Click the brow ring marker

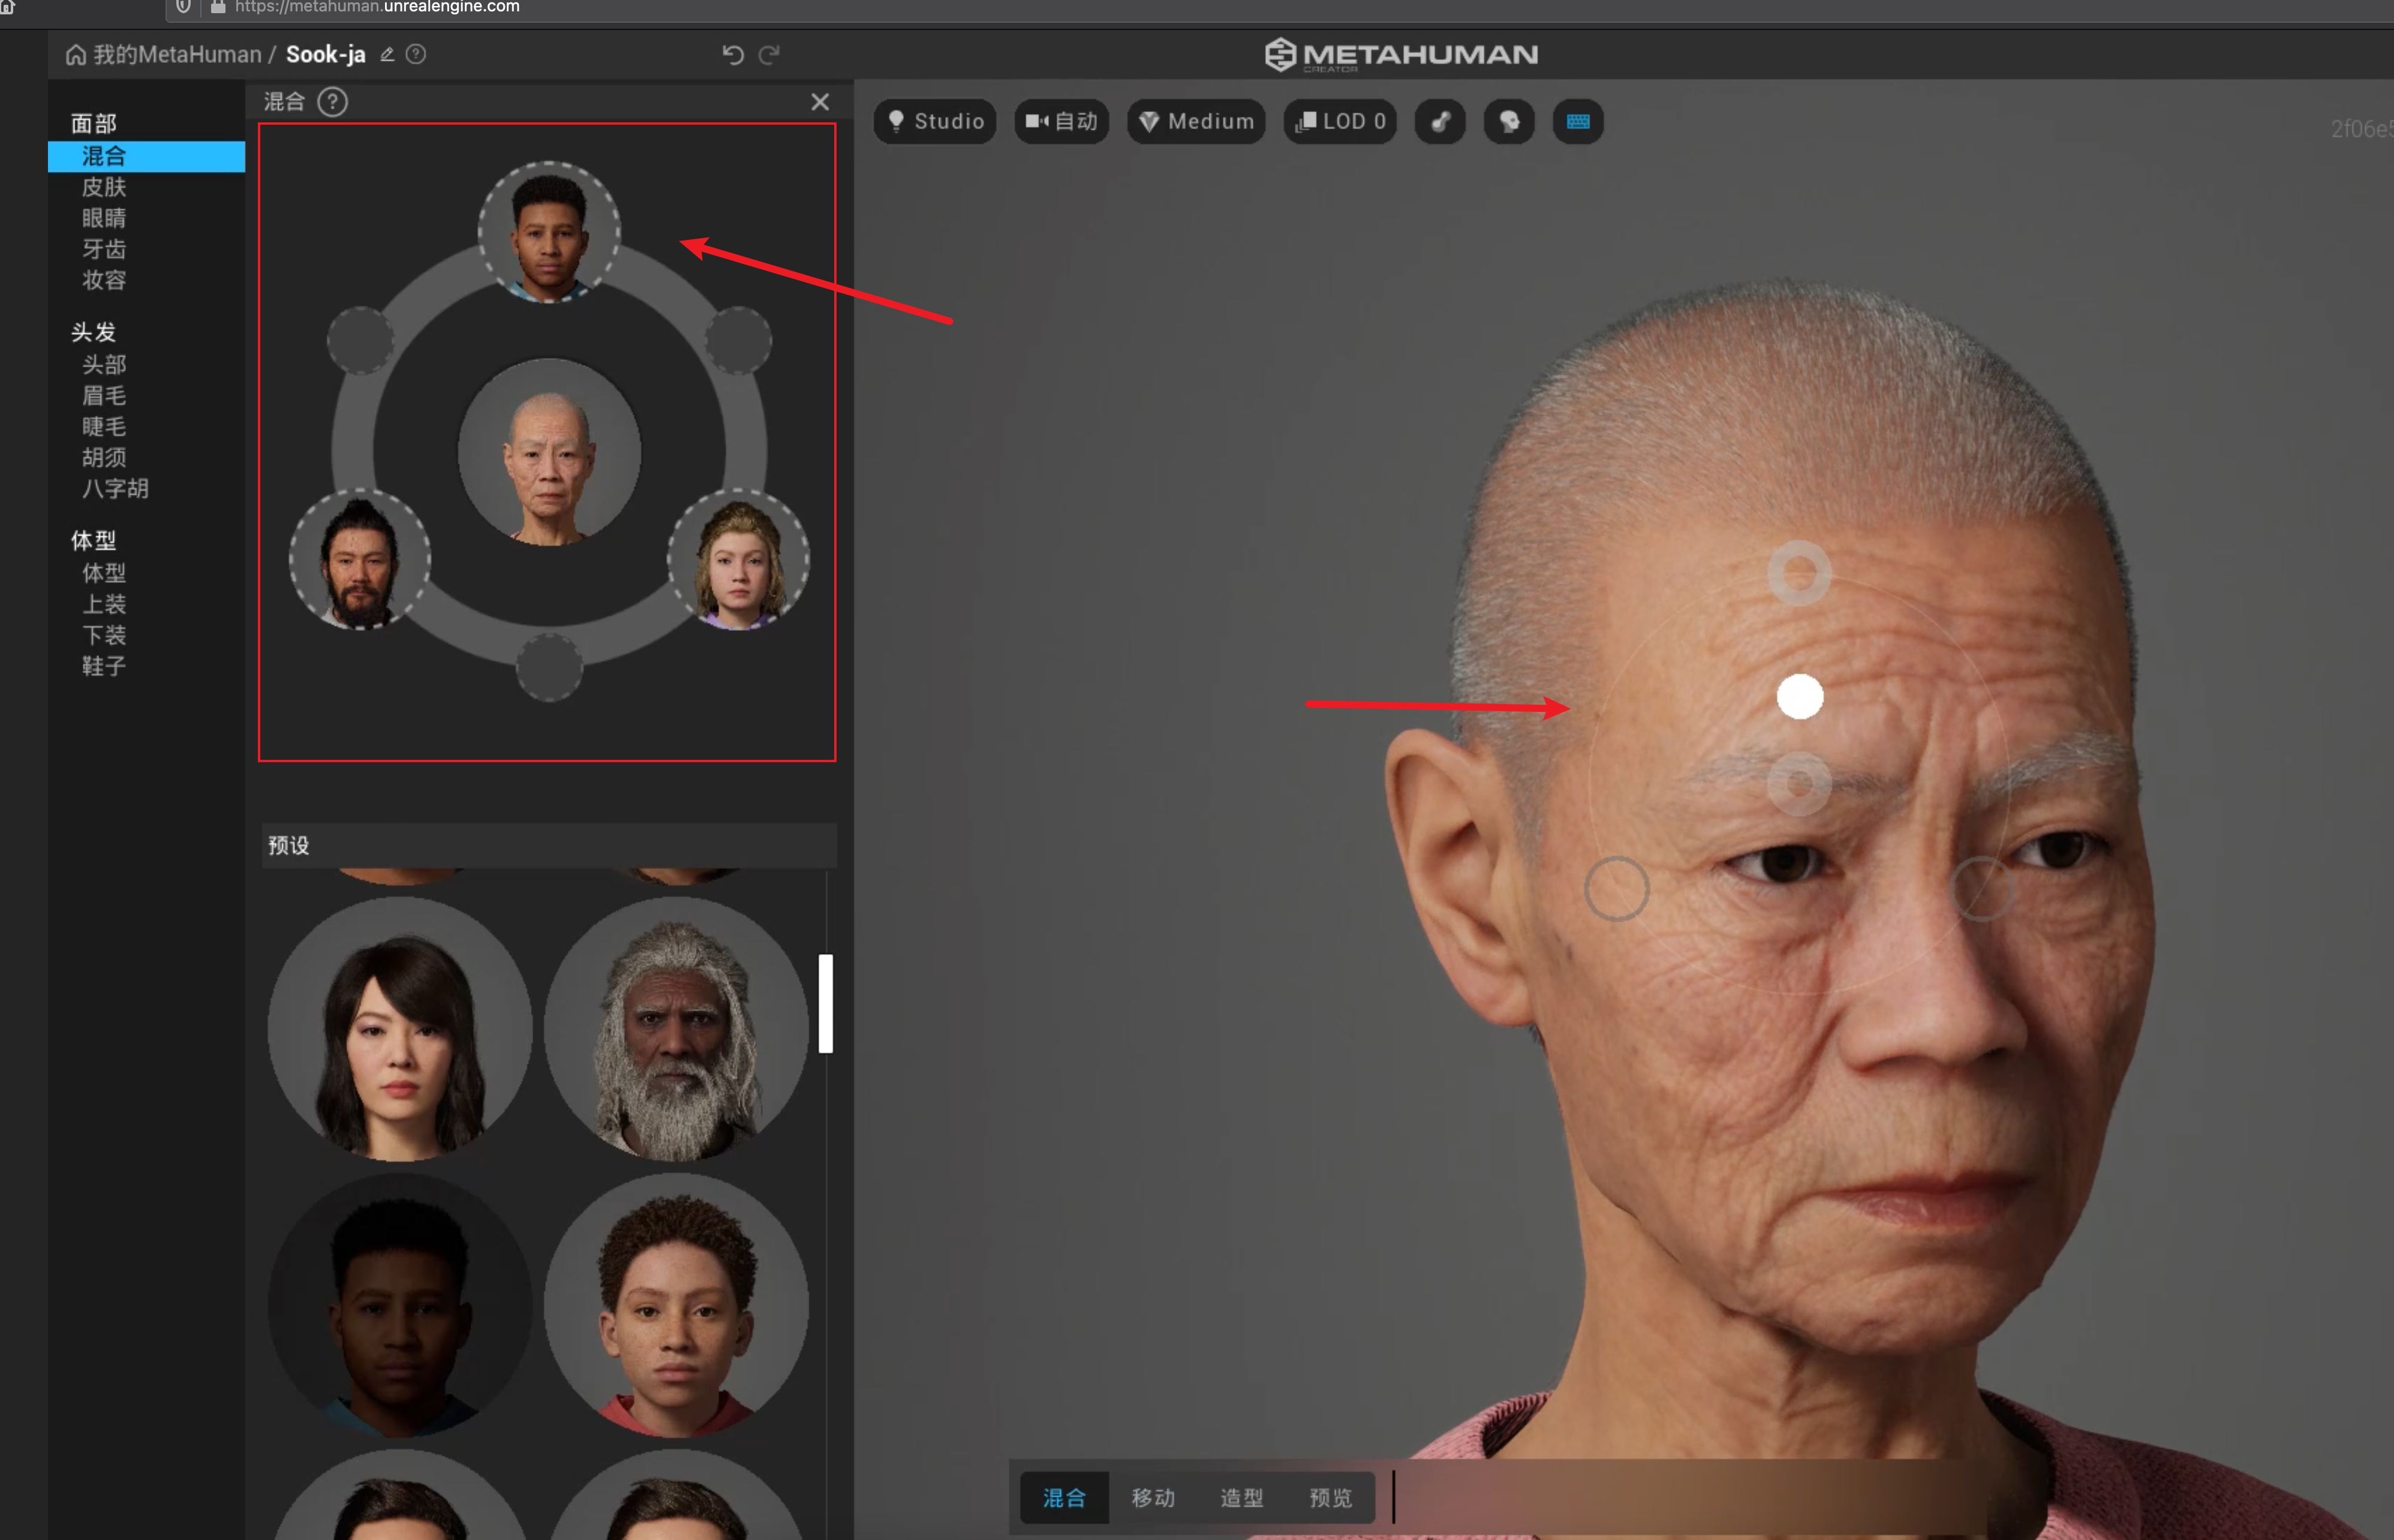click(1799, 784)
